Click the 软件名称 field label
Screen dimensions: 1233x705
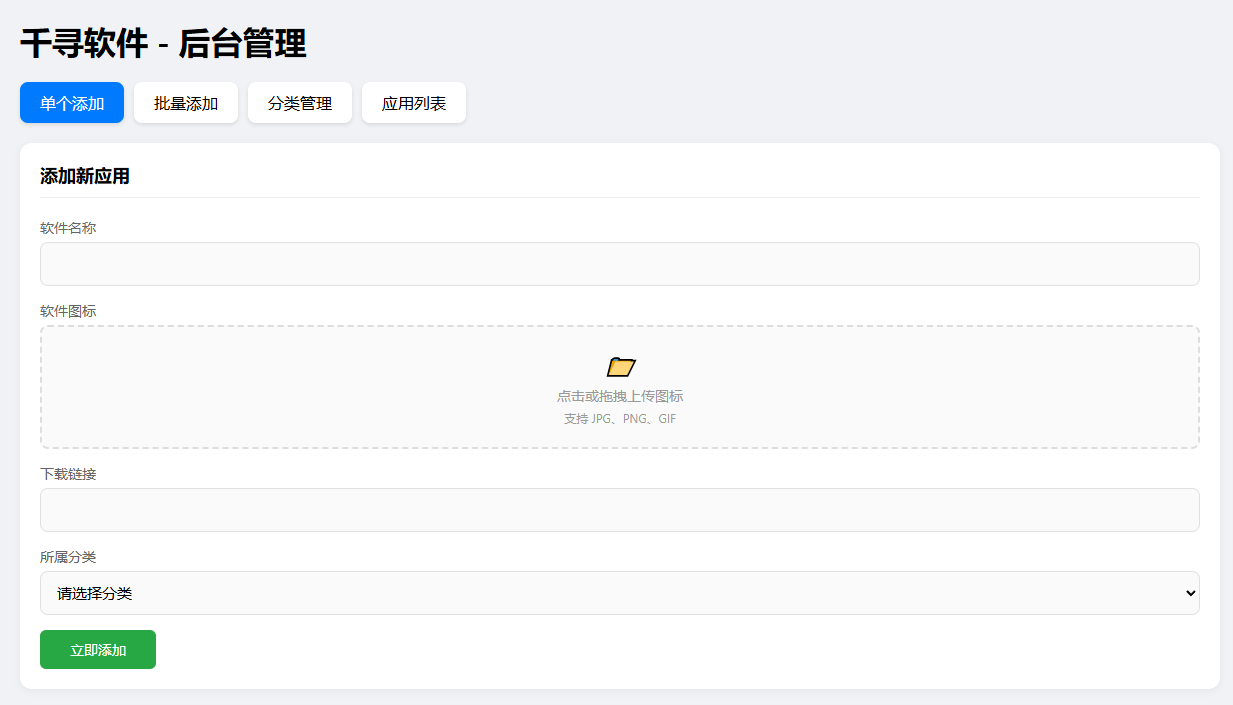click(68, 228)
